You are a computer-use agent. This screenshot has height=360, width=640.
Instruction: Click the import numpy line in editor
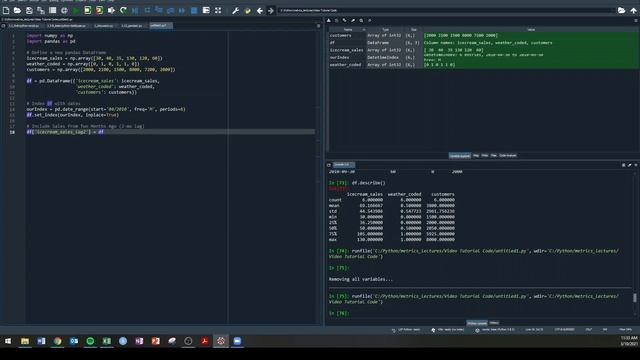click(50, 36)
